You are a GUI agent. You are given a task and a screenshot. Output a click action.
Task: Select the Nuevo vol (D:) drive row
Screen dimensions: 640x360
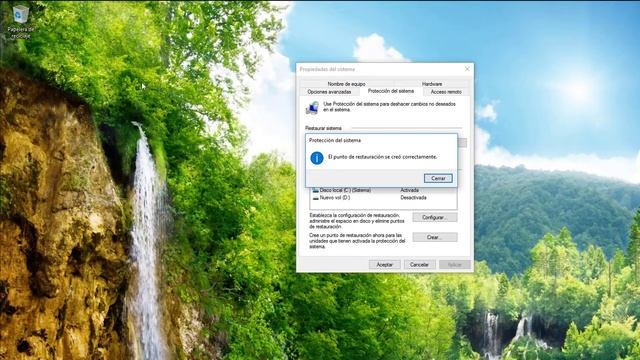(383, 198)
